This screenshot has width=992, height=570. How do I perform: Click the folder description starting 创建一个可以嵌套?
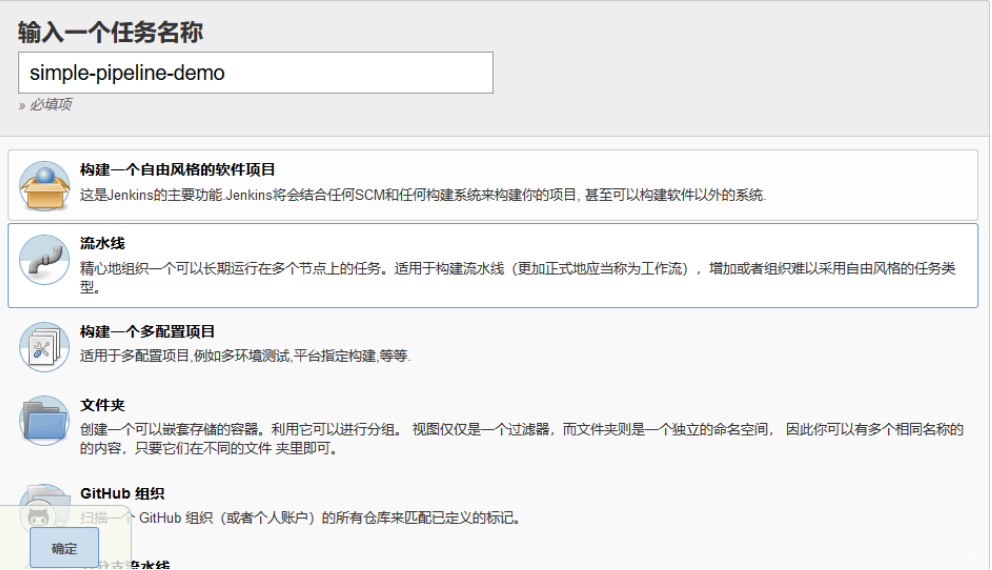point(521,439)
